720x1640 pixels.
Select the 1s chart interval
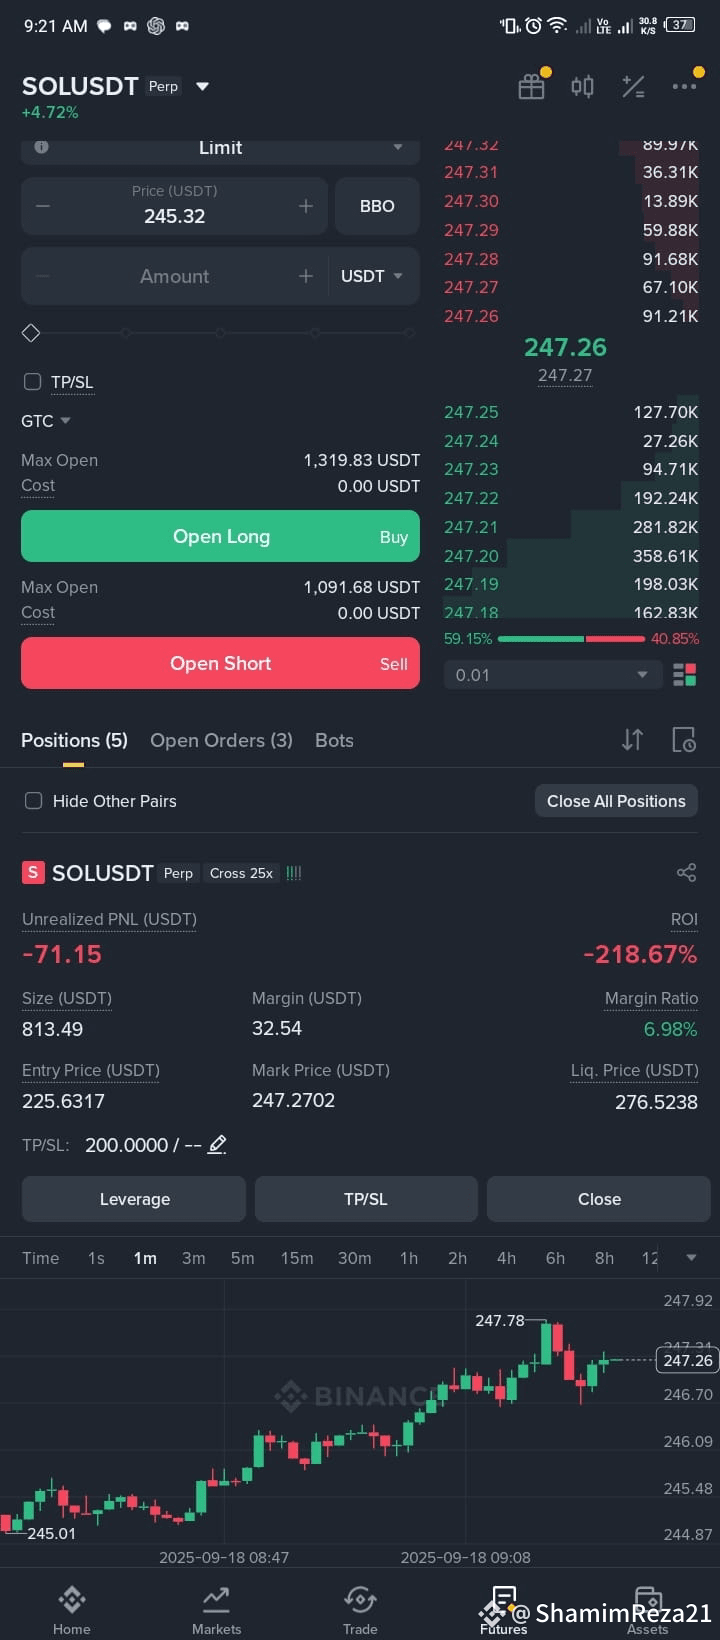tap(96, 1258)
